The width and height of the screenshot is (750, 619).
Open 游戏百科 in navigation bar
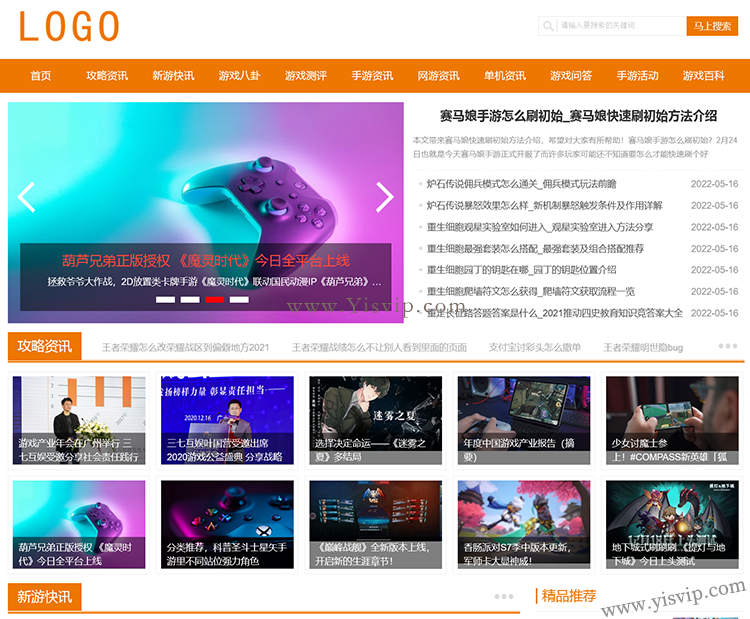(704, 76)
